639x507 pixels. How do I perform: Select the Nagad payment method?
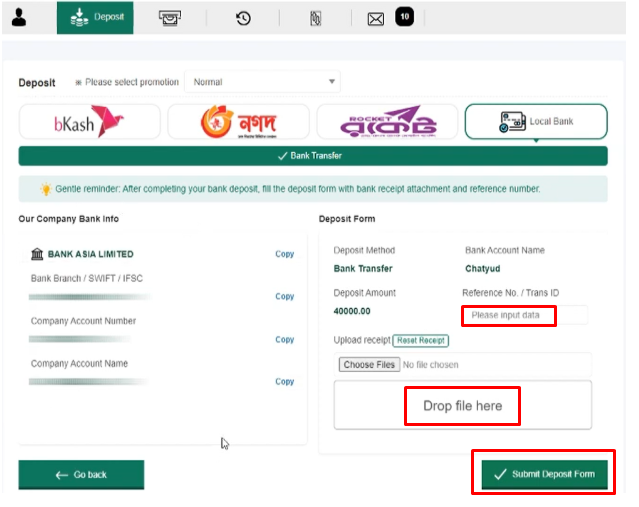[x=238, y=121]
